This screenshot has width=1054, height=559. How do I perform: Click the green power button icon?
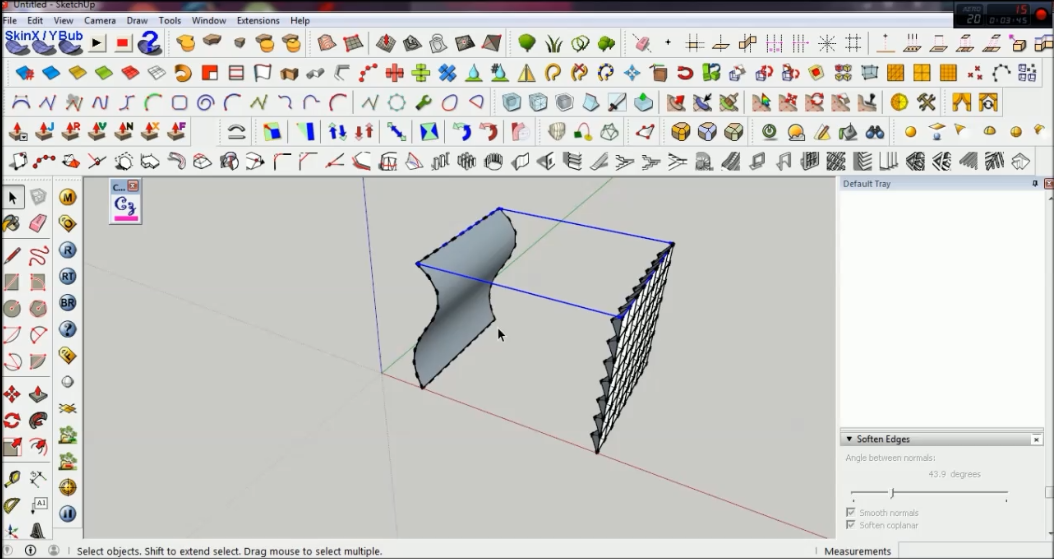tap(769, 132)
